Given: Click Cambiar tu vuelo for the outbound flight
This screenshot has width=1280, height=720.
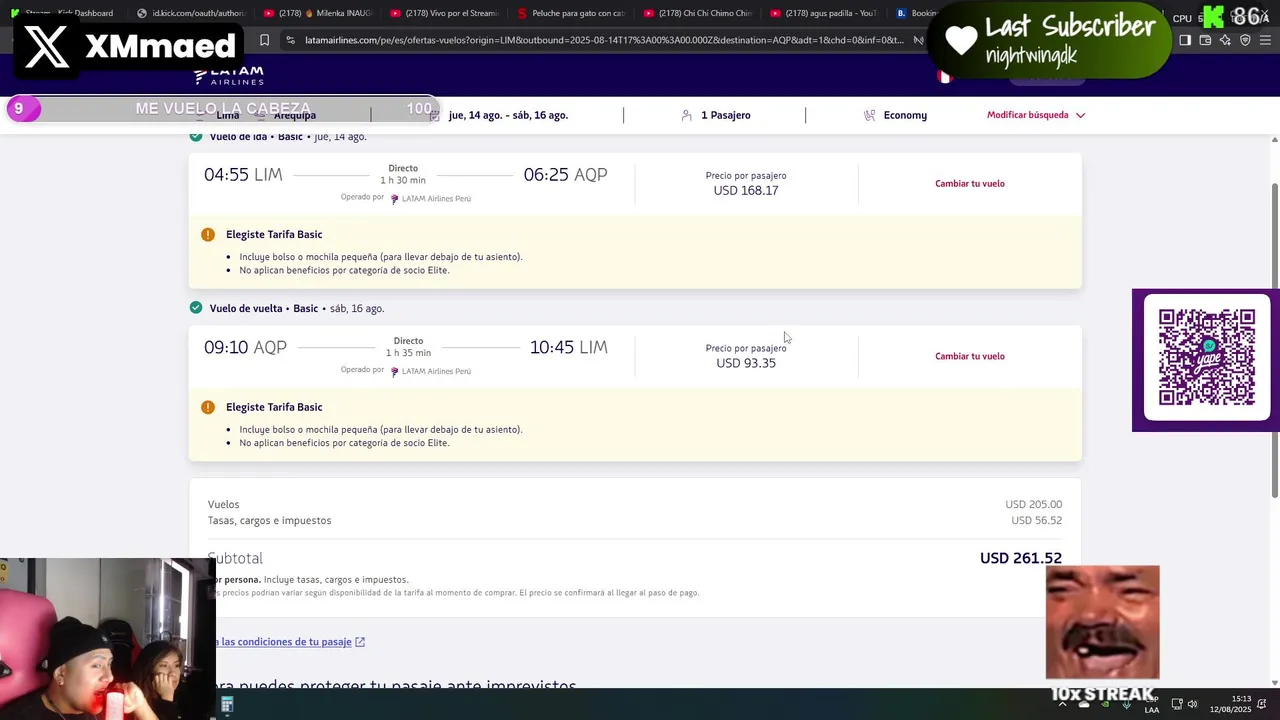Looking at the screenshot, I should [970, 184].
